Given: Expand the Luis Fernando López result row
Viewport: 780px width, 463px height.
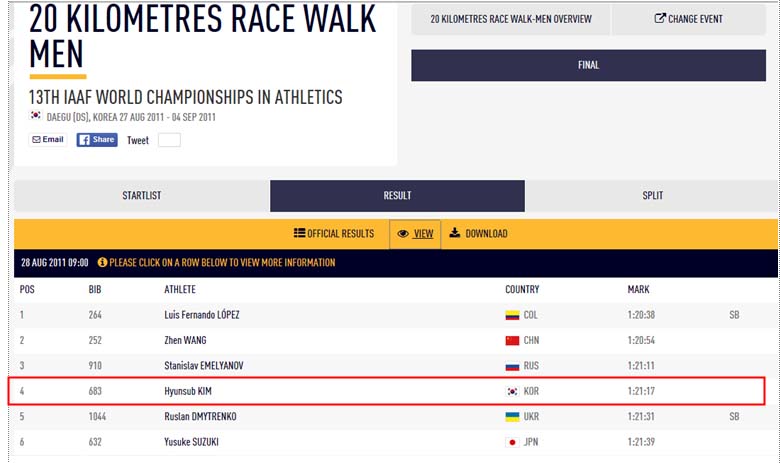Looking at the screenshot, I should (x=396, y=315).
